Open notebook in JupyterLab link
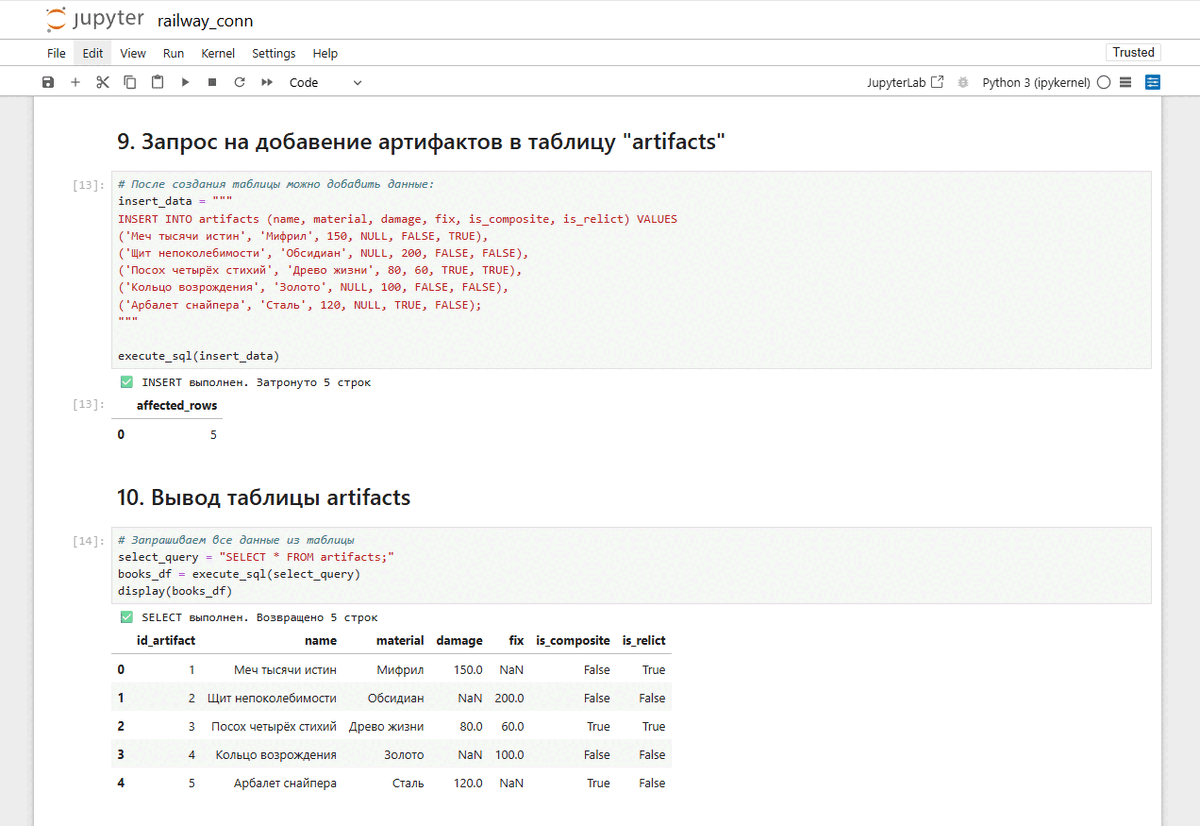The height and width of the screenshot is (826, 1200). pyautogui.click(x=905, y=83)
